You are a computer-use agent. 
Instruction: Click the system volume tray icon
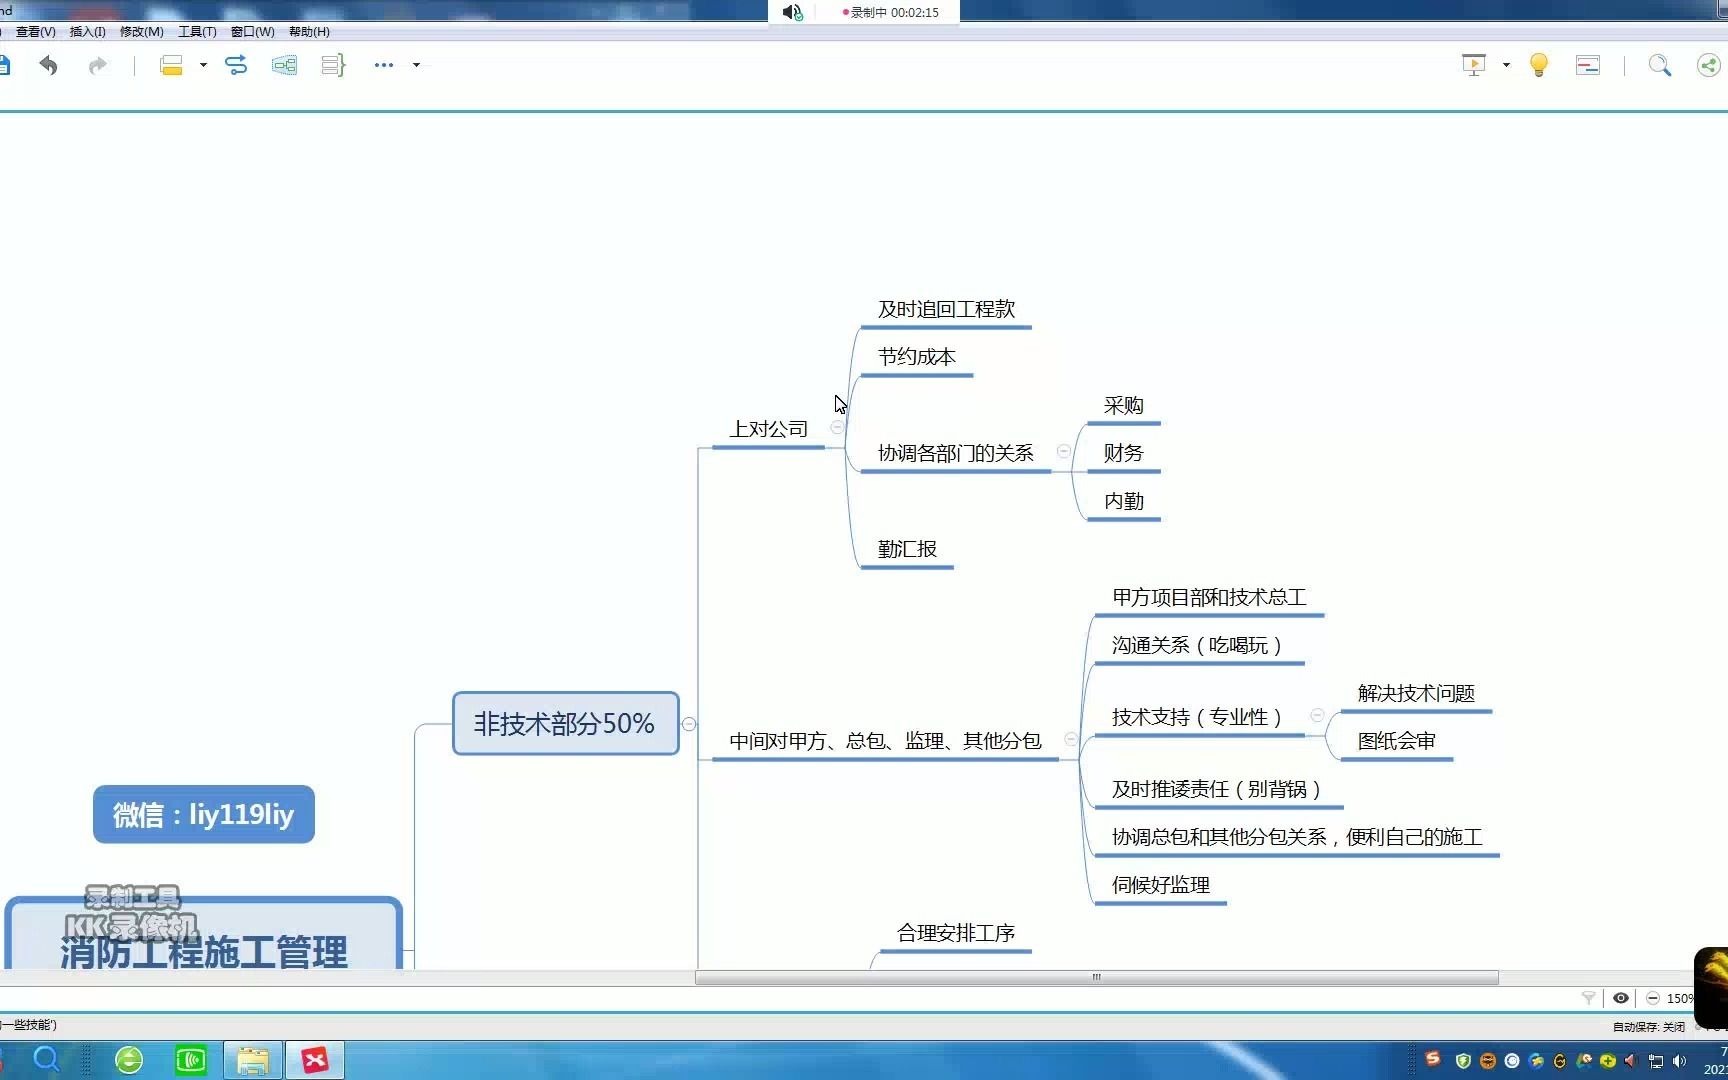coord(1679,1061)
